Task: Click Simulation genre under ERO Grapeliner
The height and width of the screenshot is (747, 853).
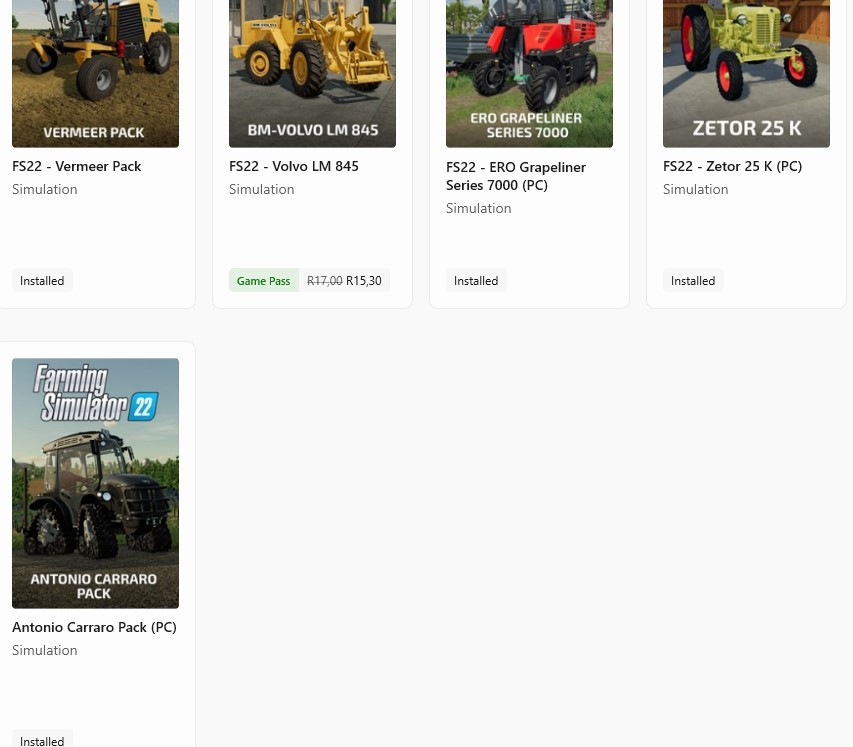Action: [x=479, y=208]
